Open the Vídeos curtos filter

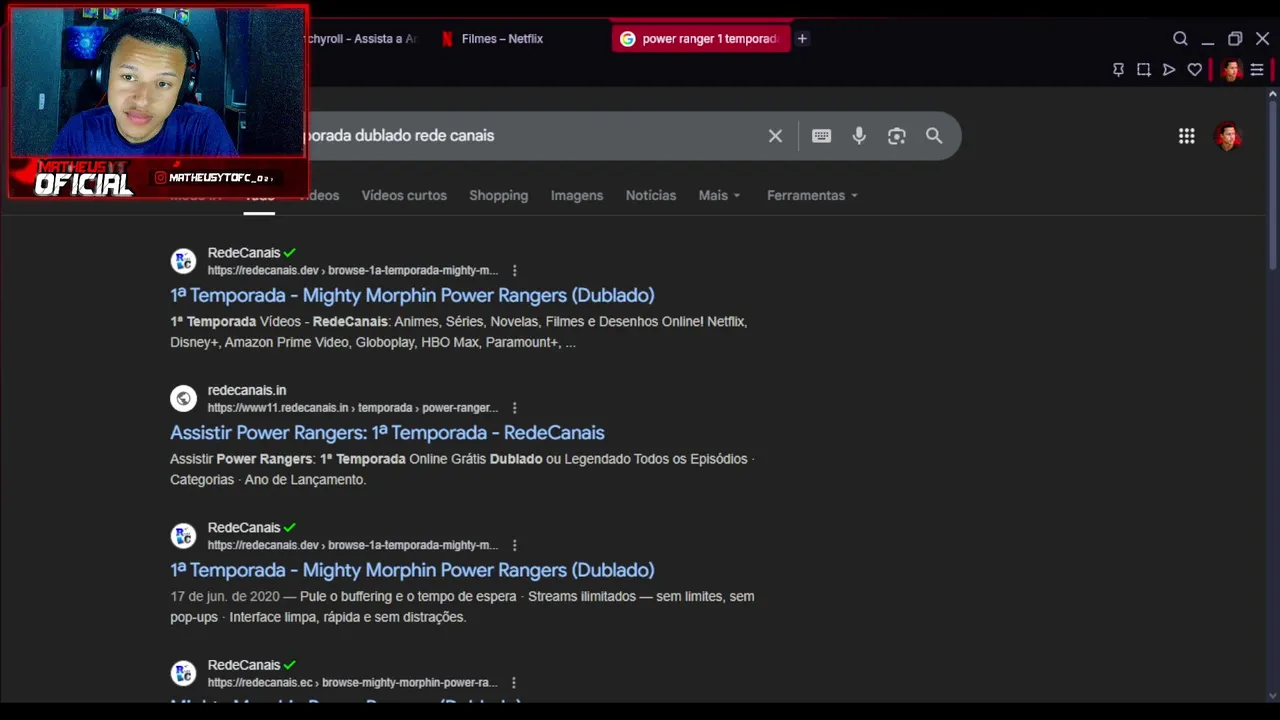404,195
